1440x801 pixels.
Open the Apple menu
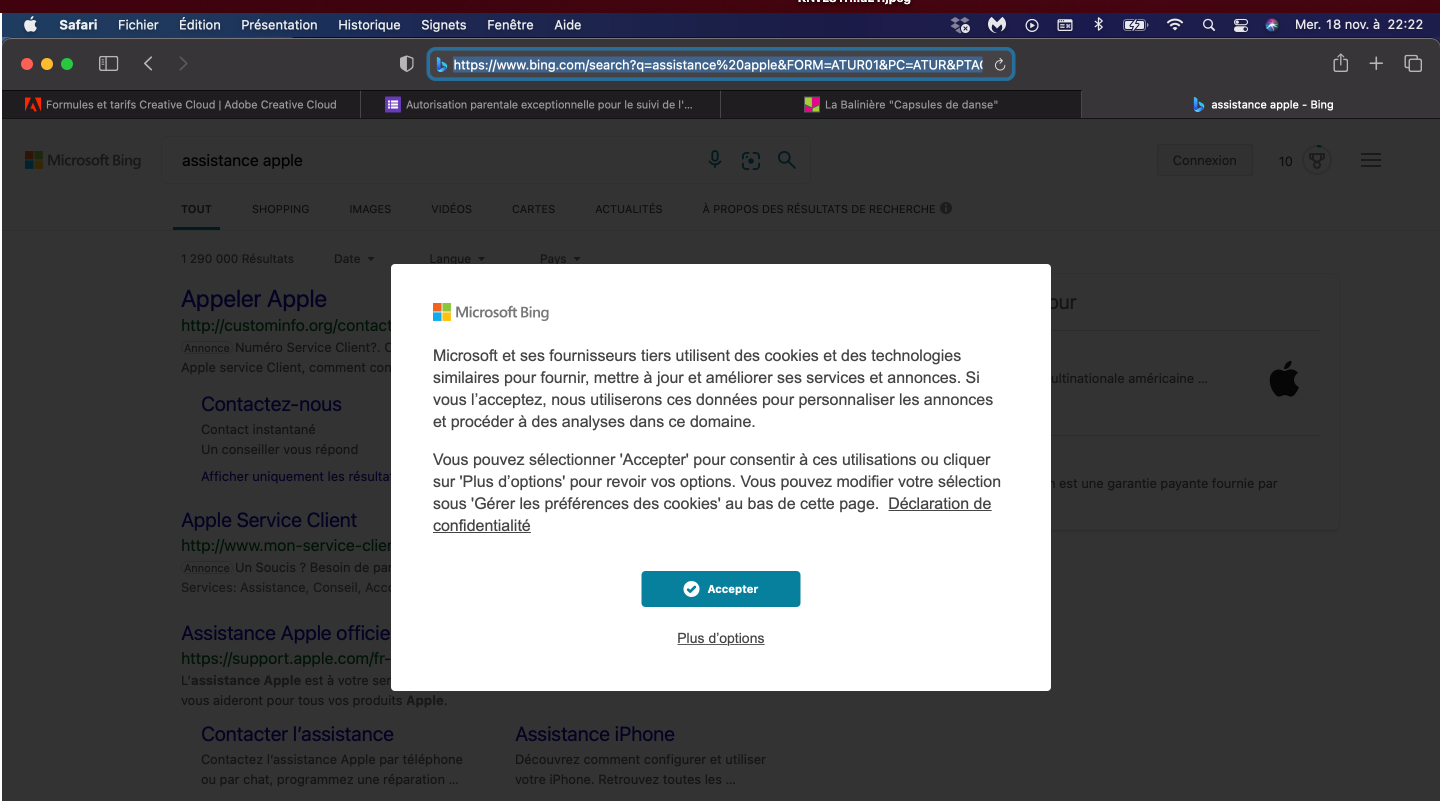(x=30, y=24)
